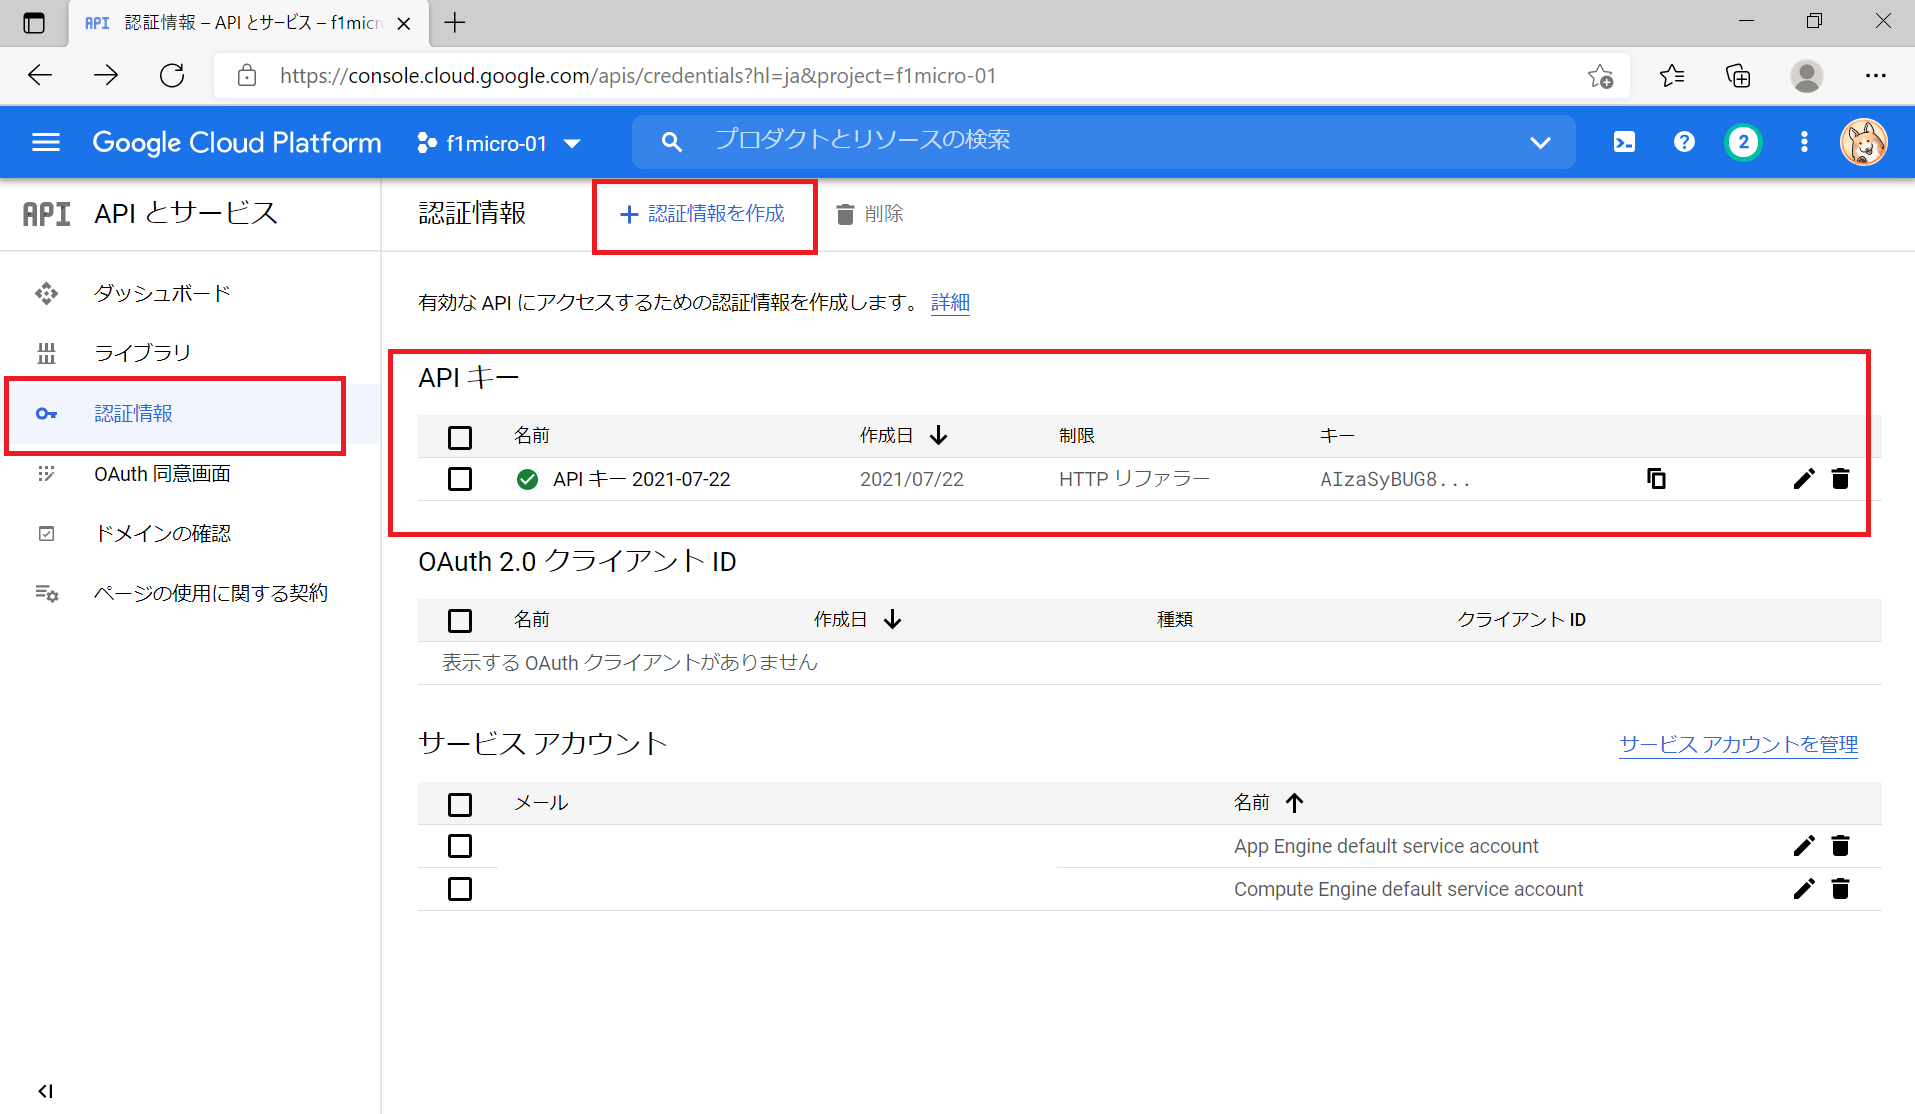Sort service accounts by 名前 column

[x=1269, y=802]
